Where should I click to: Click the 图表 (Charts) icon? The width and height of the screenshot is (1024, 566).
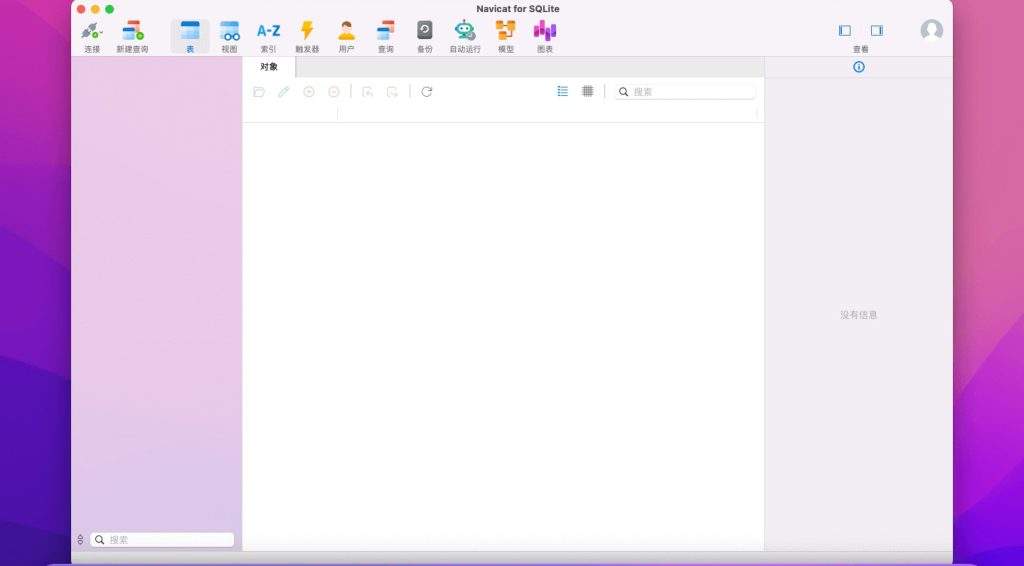coord(544,31)
